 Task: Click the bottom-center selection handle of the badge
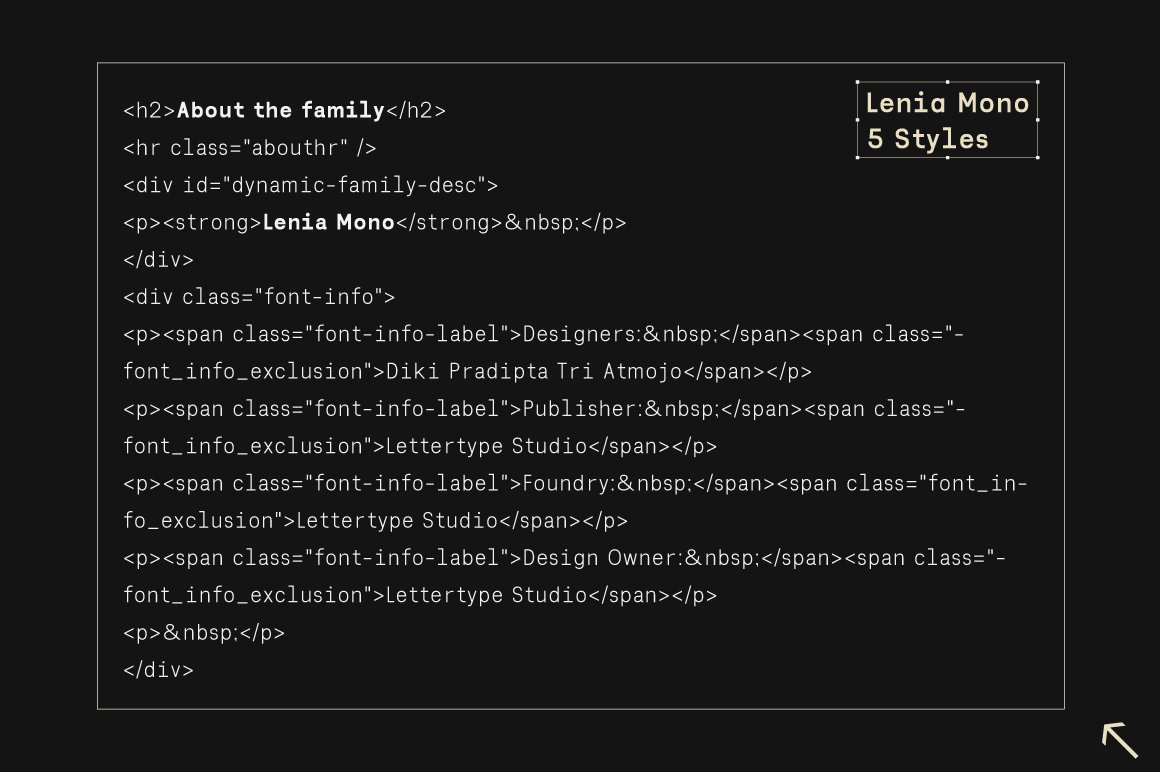(x=948, y=158)
